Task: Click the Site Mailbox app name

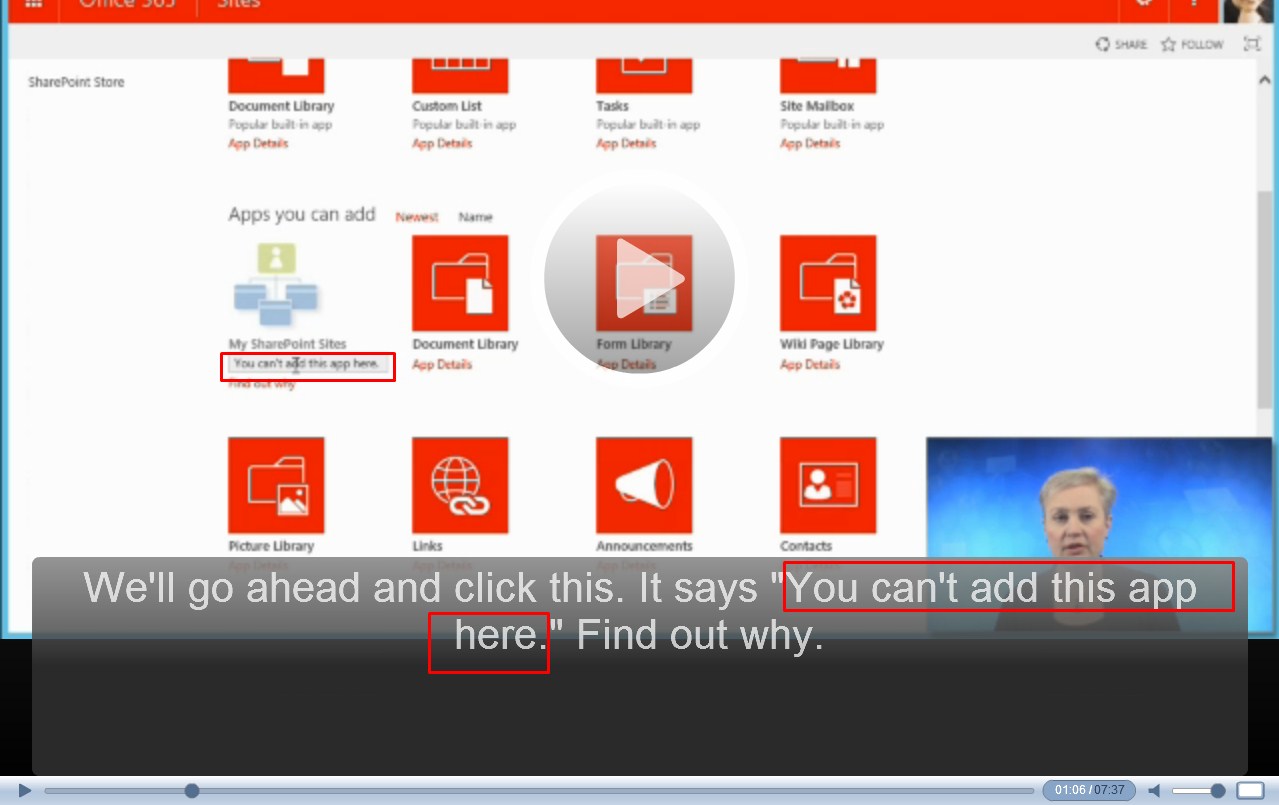Action: point(817,106)
